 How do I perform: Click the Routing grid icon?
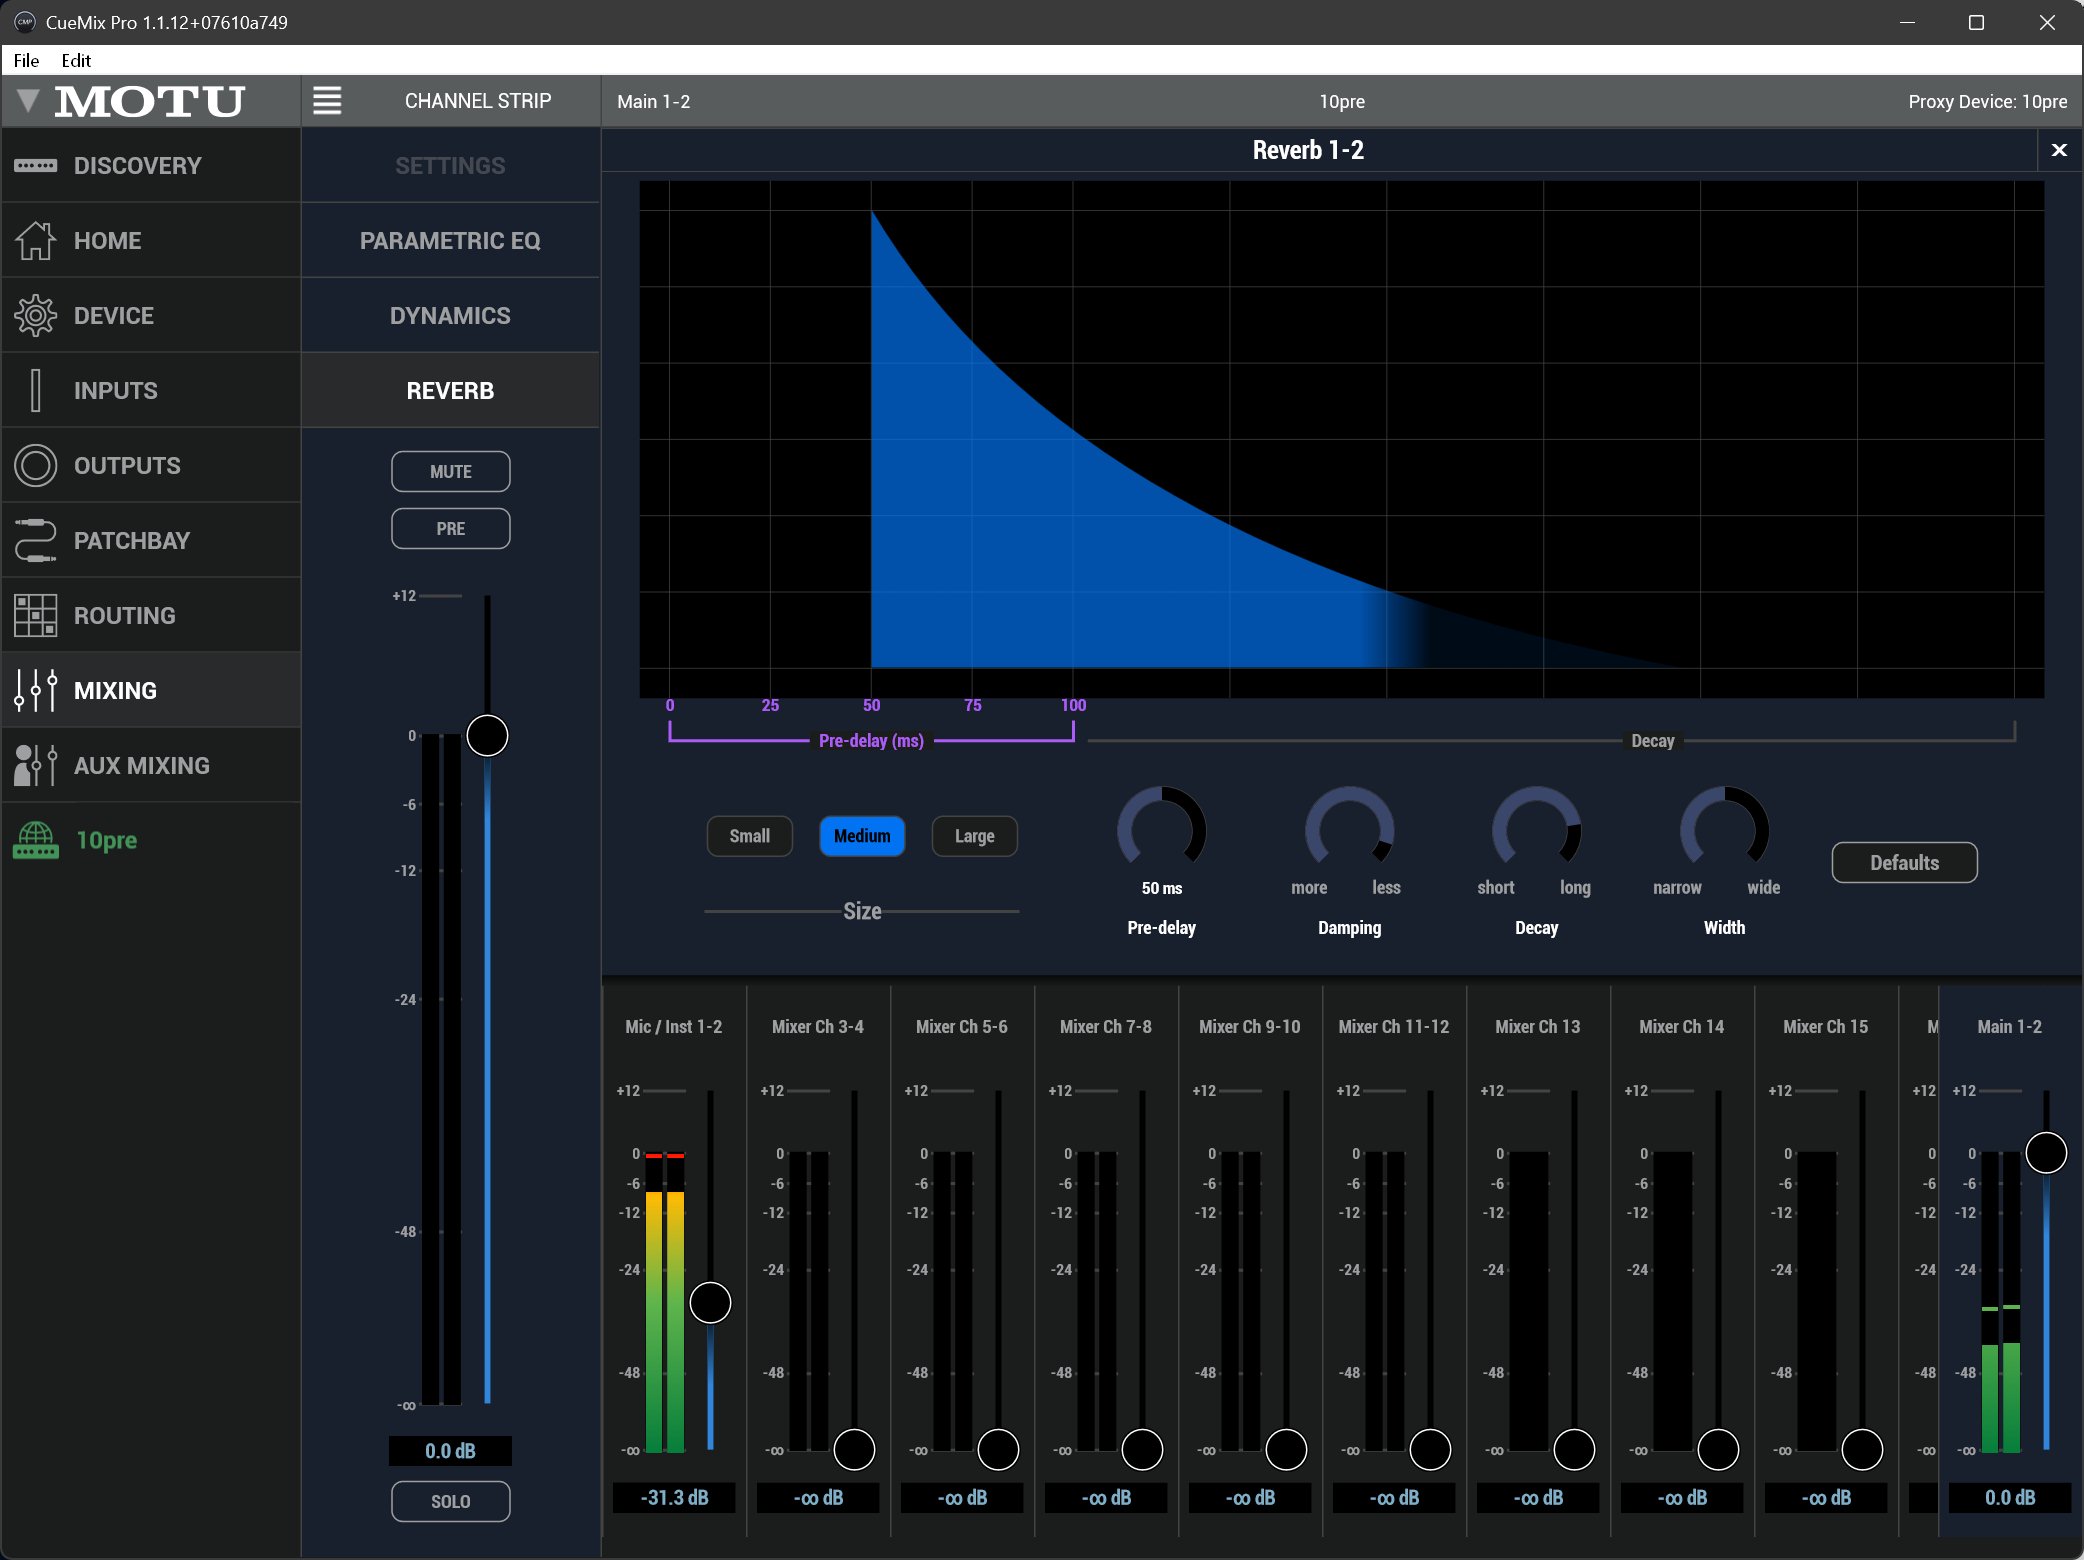[36, 615]
